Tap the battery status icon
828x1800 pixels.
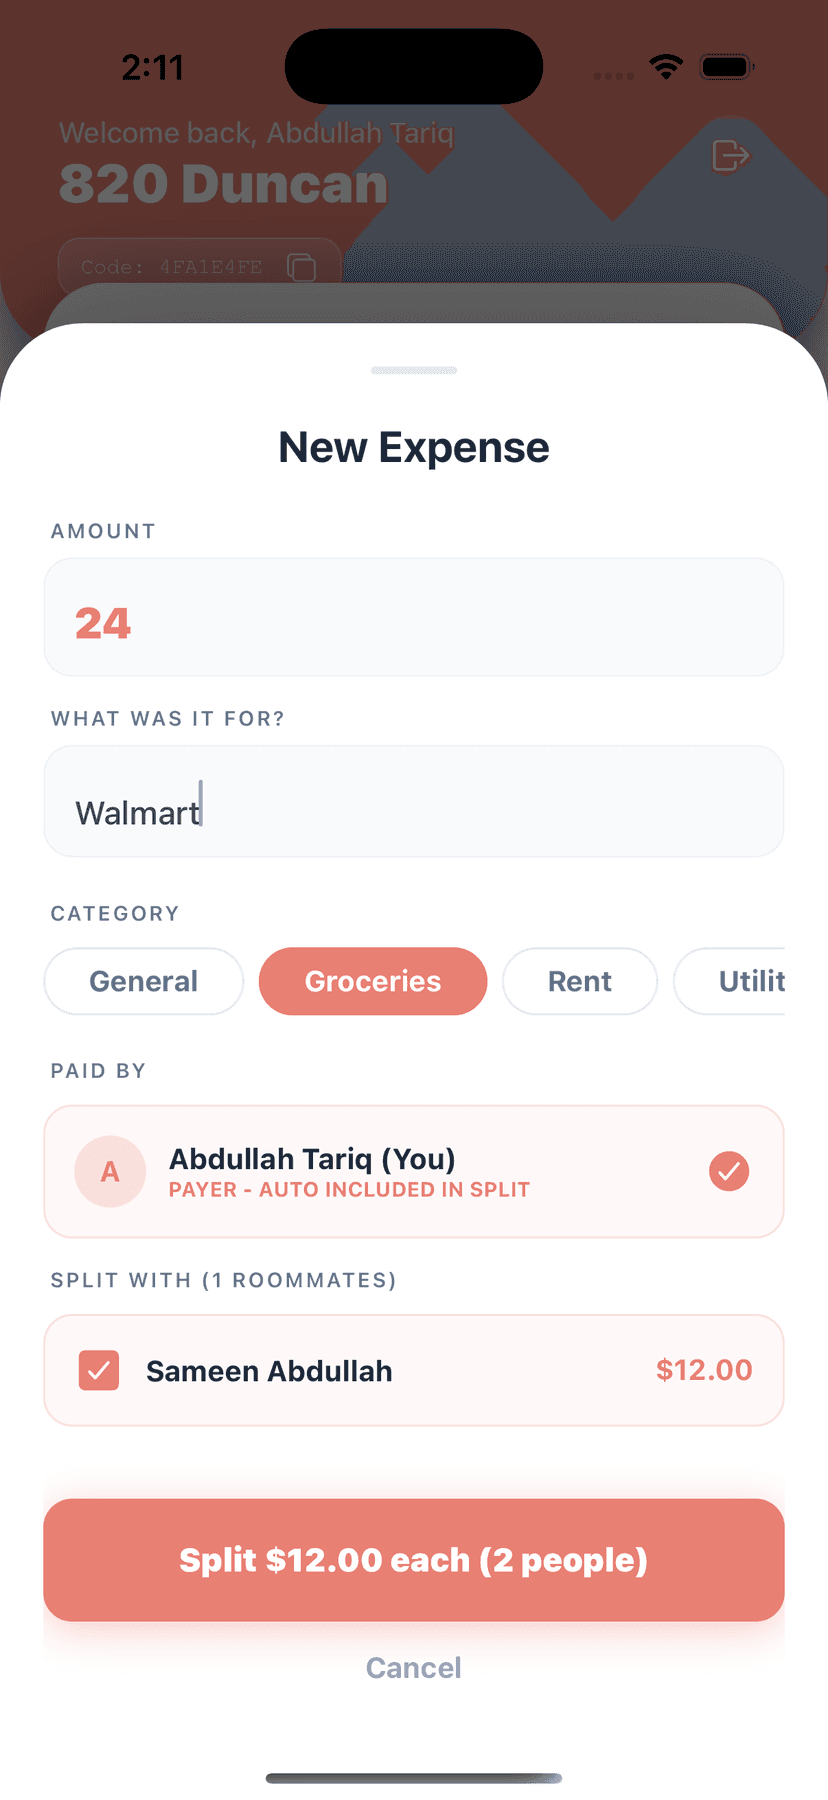click(727, 67)
